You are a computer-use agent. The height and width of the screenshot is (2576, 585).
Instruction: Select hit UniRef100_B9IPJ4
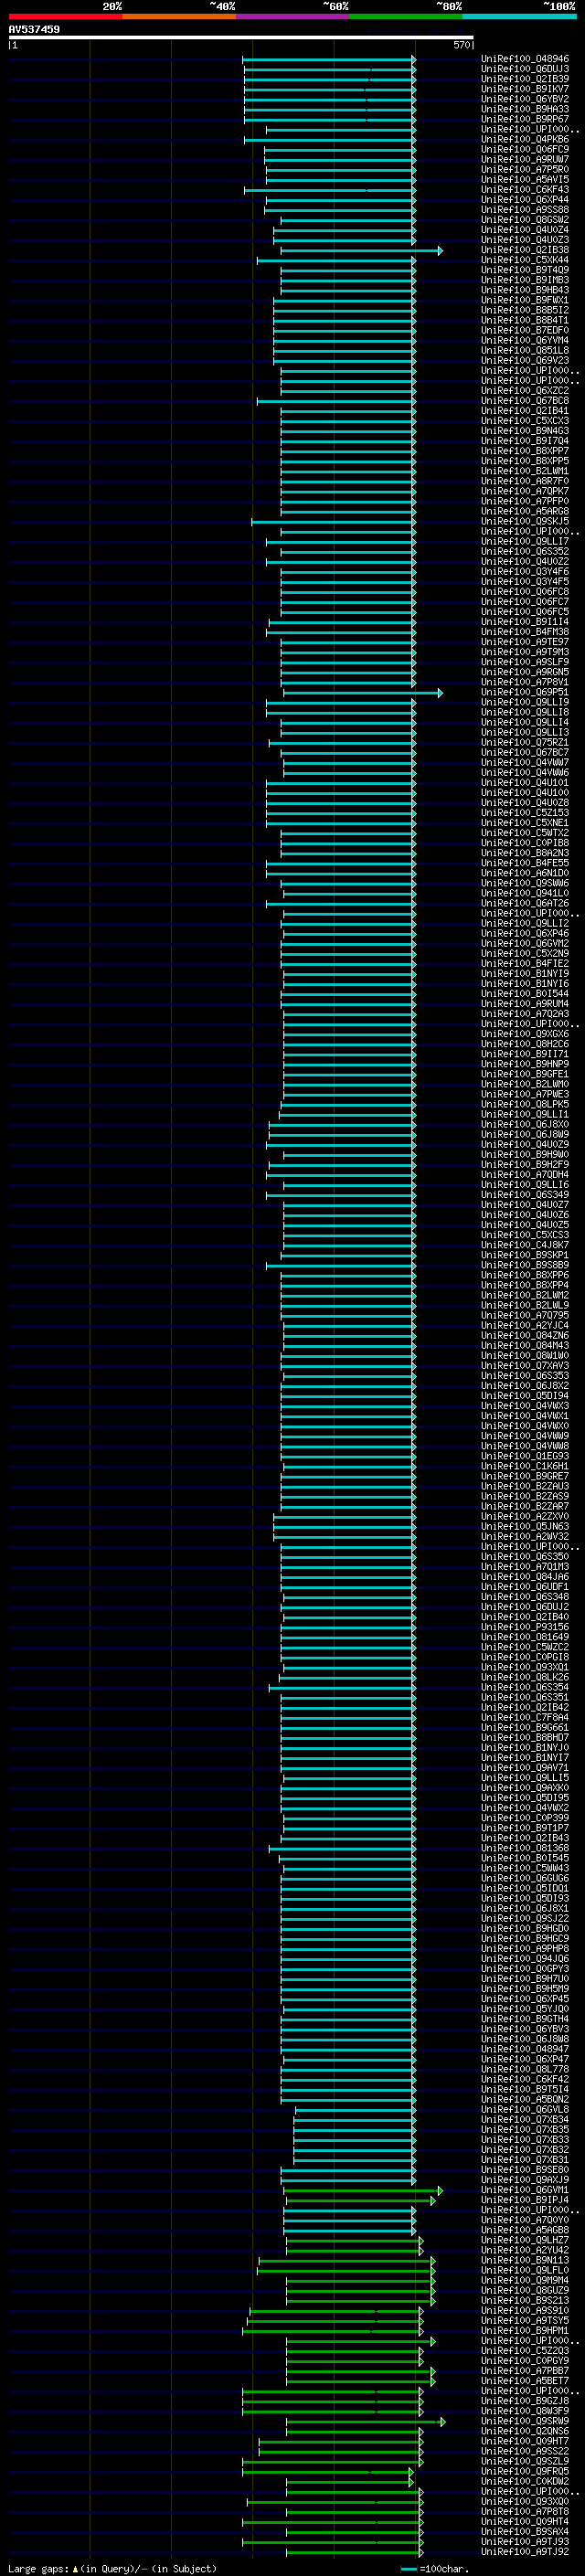pyautogui.click(x=525, y=2199)
